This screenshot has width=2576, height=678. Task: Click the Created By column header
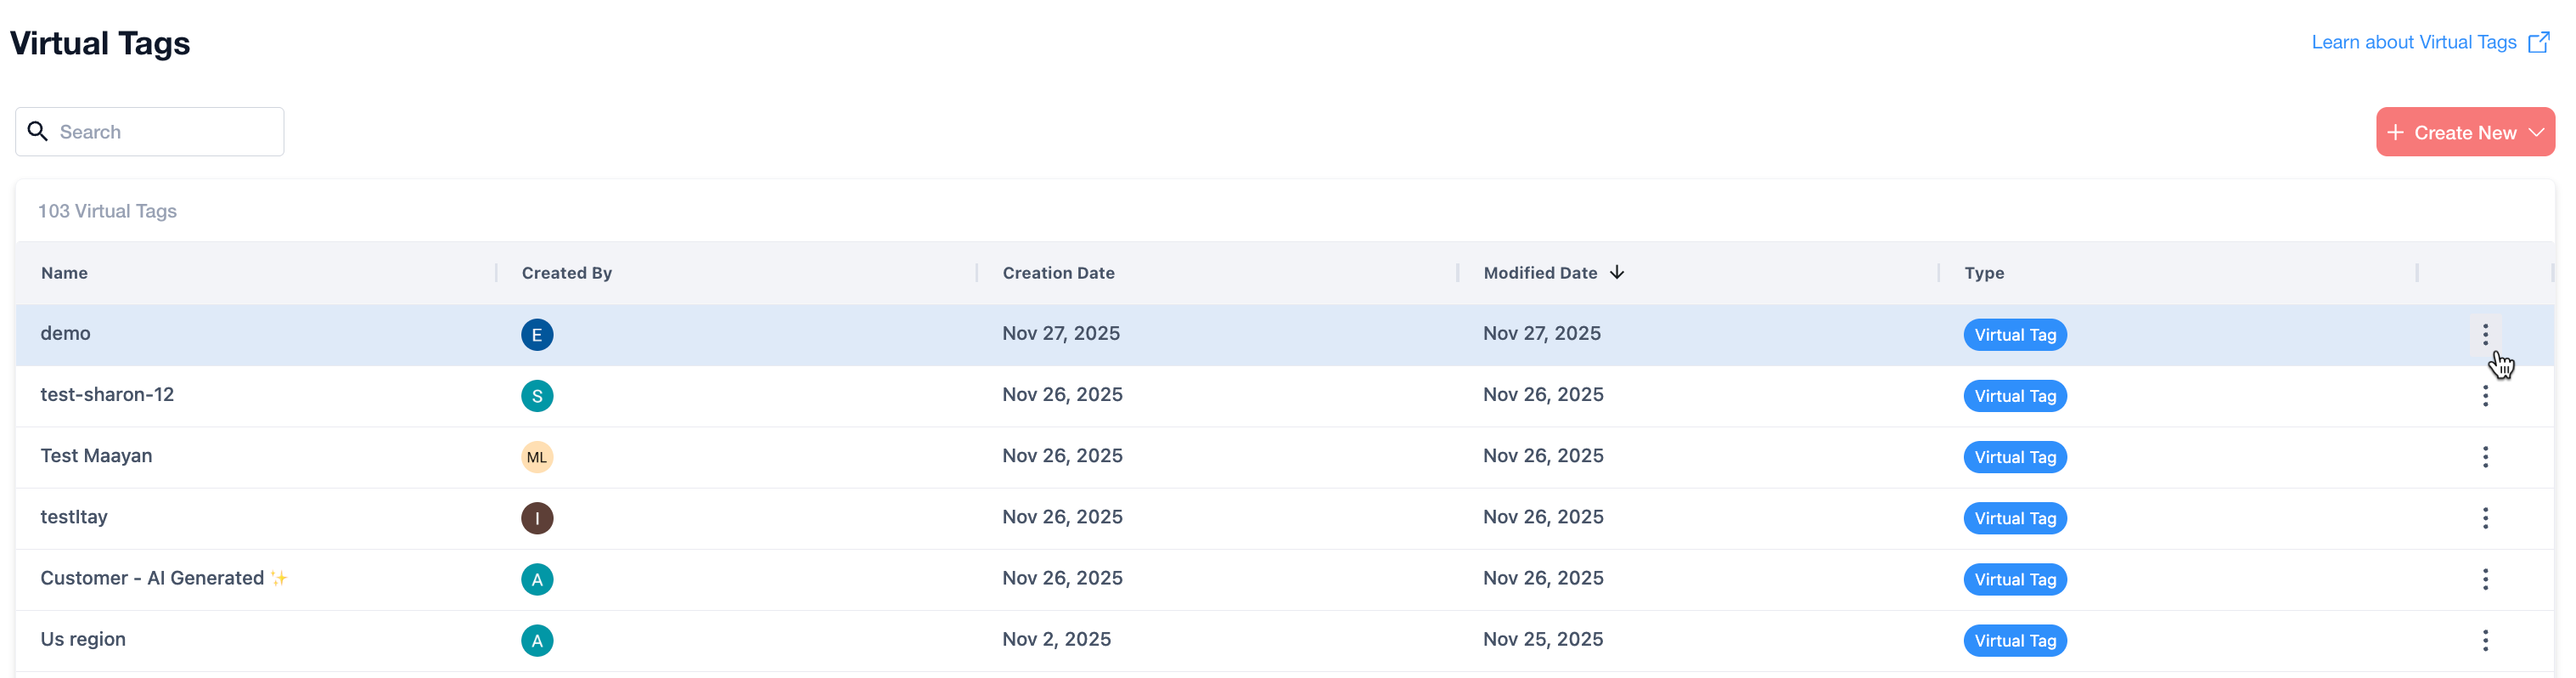pos(566,273)
